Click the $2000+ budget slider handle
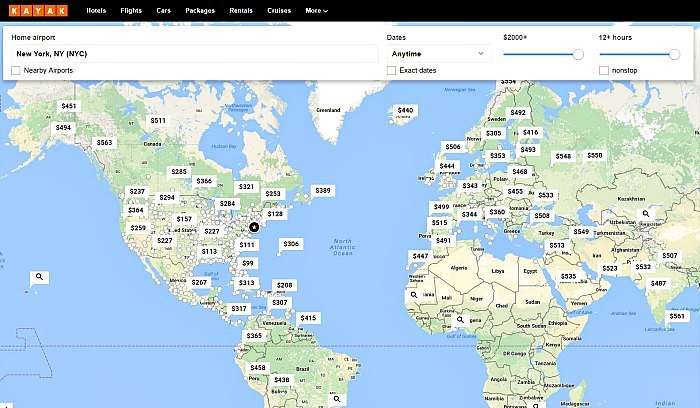Image resolution: width=700 pixels, height=408 pixels. (x=578, y=54)
